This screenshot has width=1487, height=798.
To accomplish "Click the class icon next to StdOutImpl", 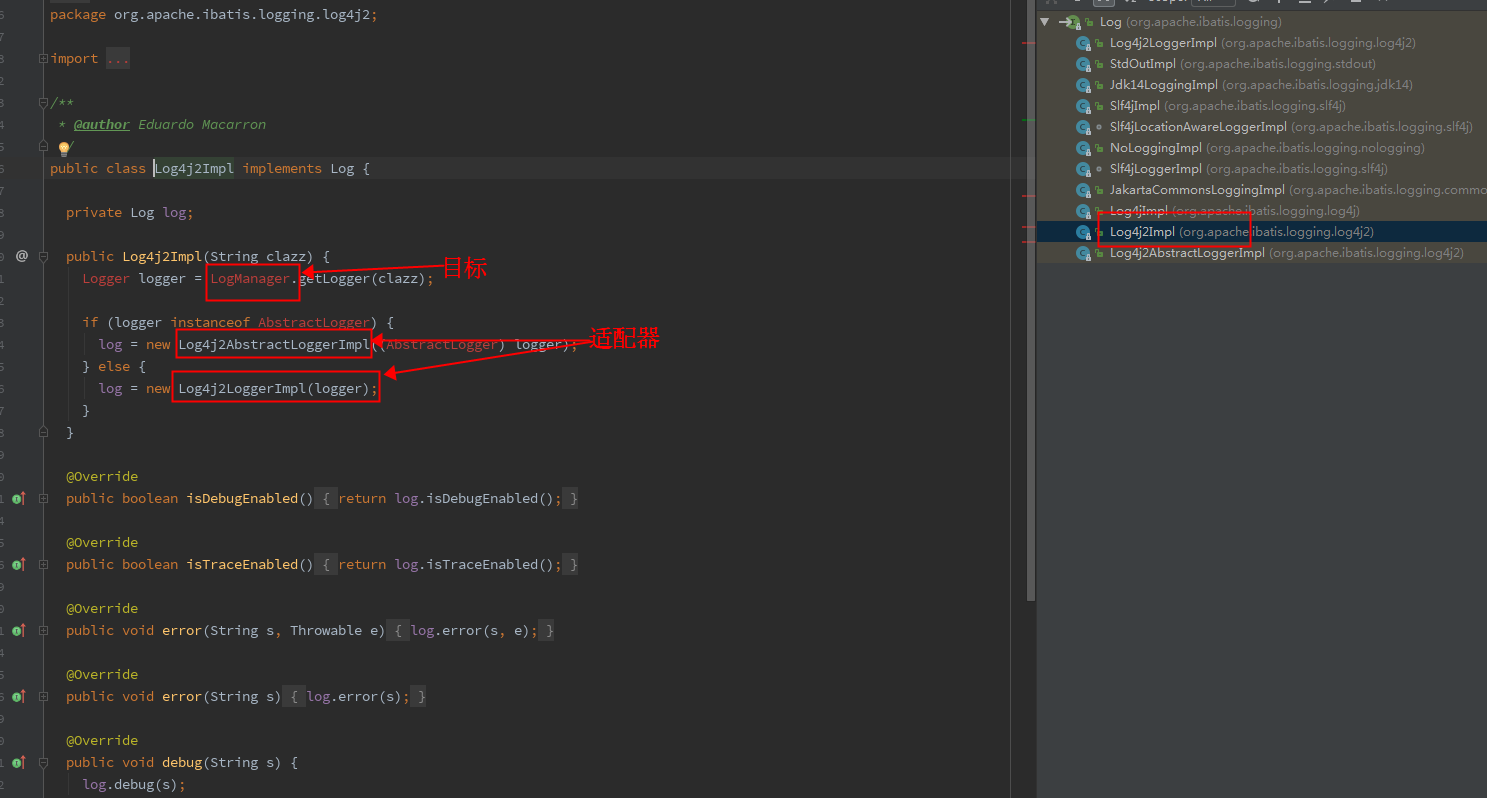I will pyautogui.click(x=1084, y=63).
